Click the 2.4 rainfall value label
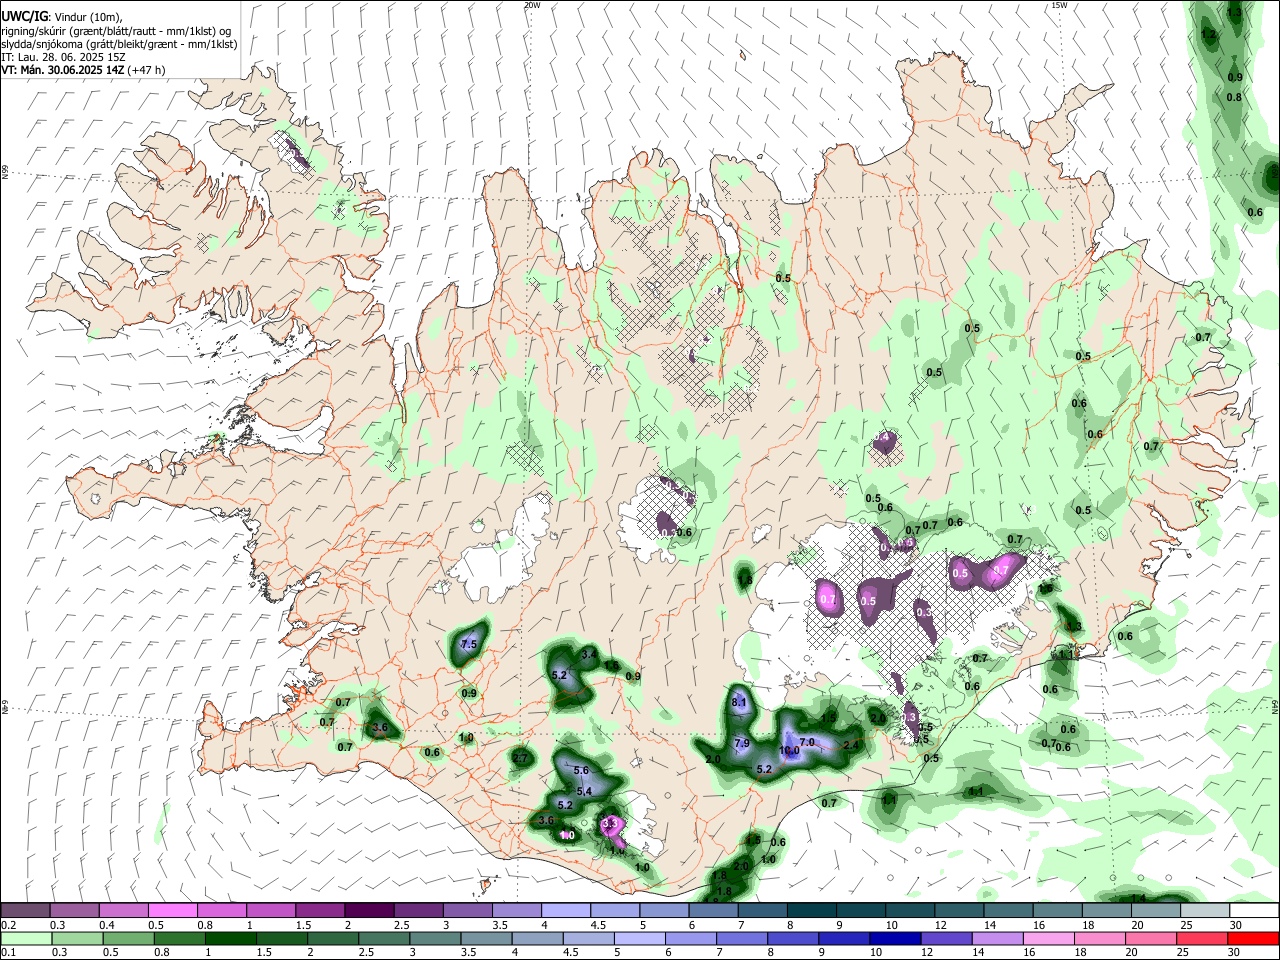The height and width of the screenshot is (960, 1280). [x=852, y=745]
